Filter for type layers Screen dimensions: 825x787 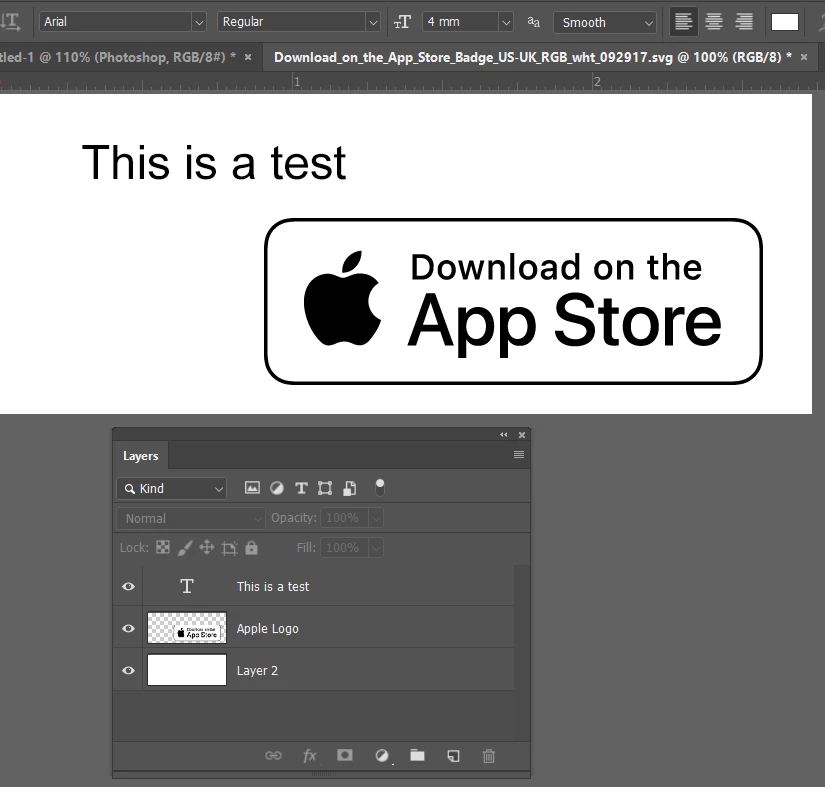(301, 488)
